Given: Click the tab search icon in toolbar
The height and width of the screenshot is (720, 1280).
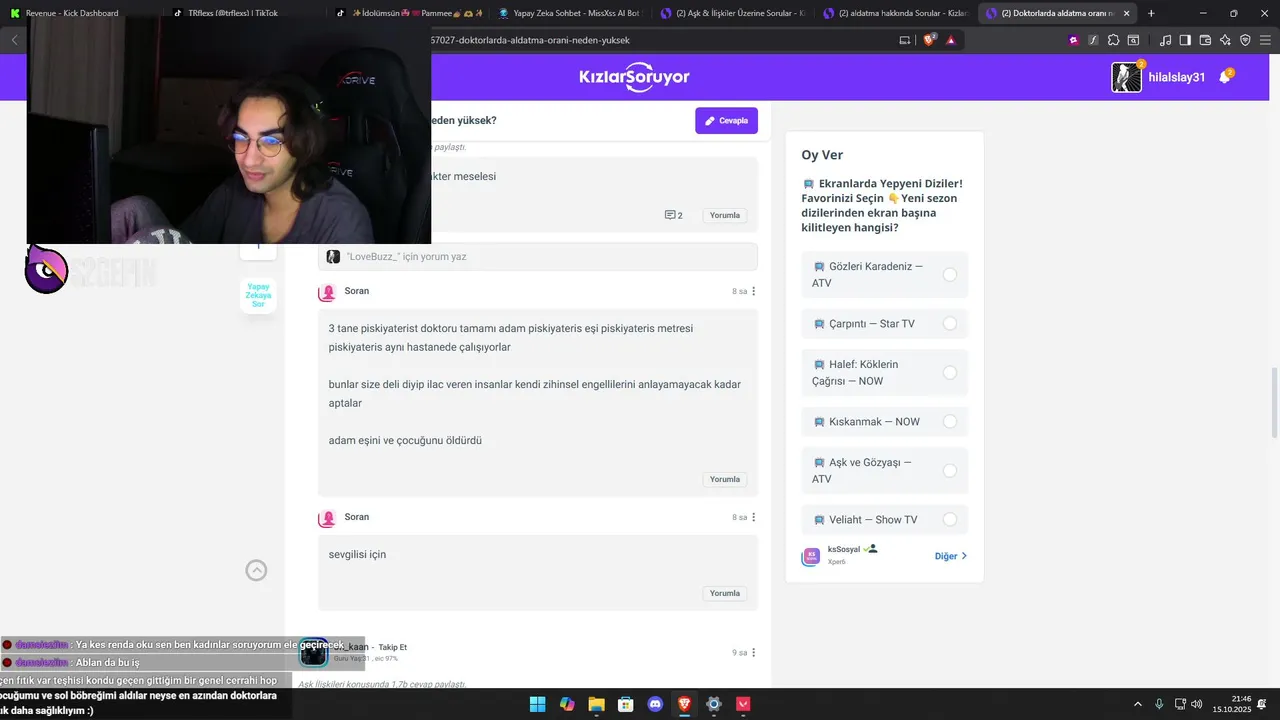Looking at the screenshot, I should tap(1133, 40).
